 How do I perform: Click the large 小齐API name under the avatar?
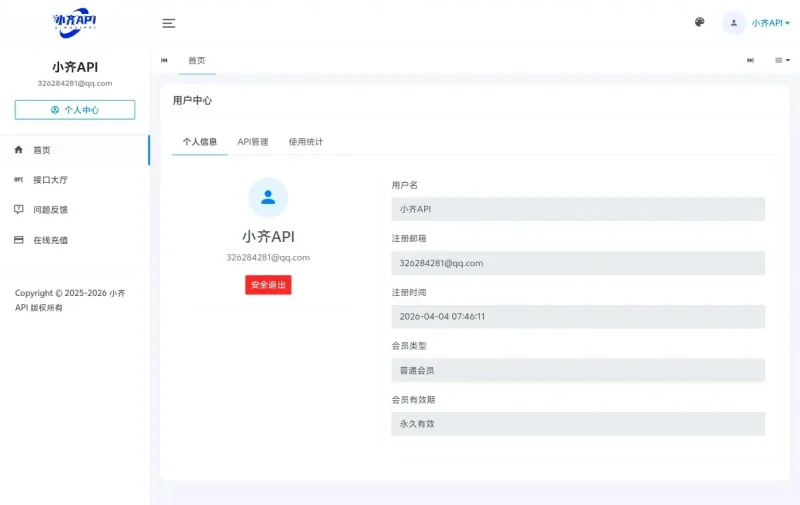pyautogui.click(x=268, y=237)
